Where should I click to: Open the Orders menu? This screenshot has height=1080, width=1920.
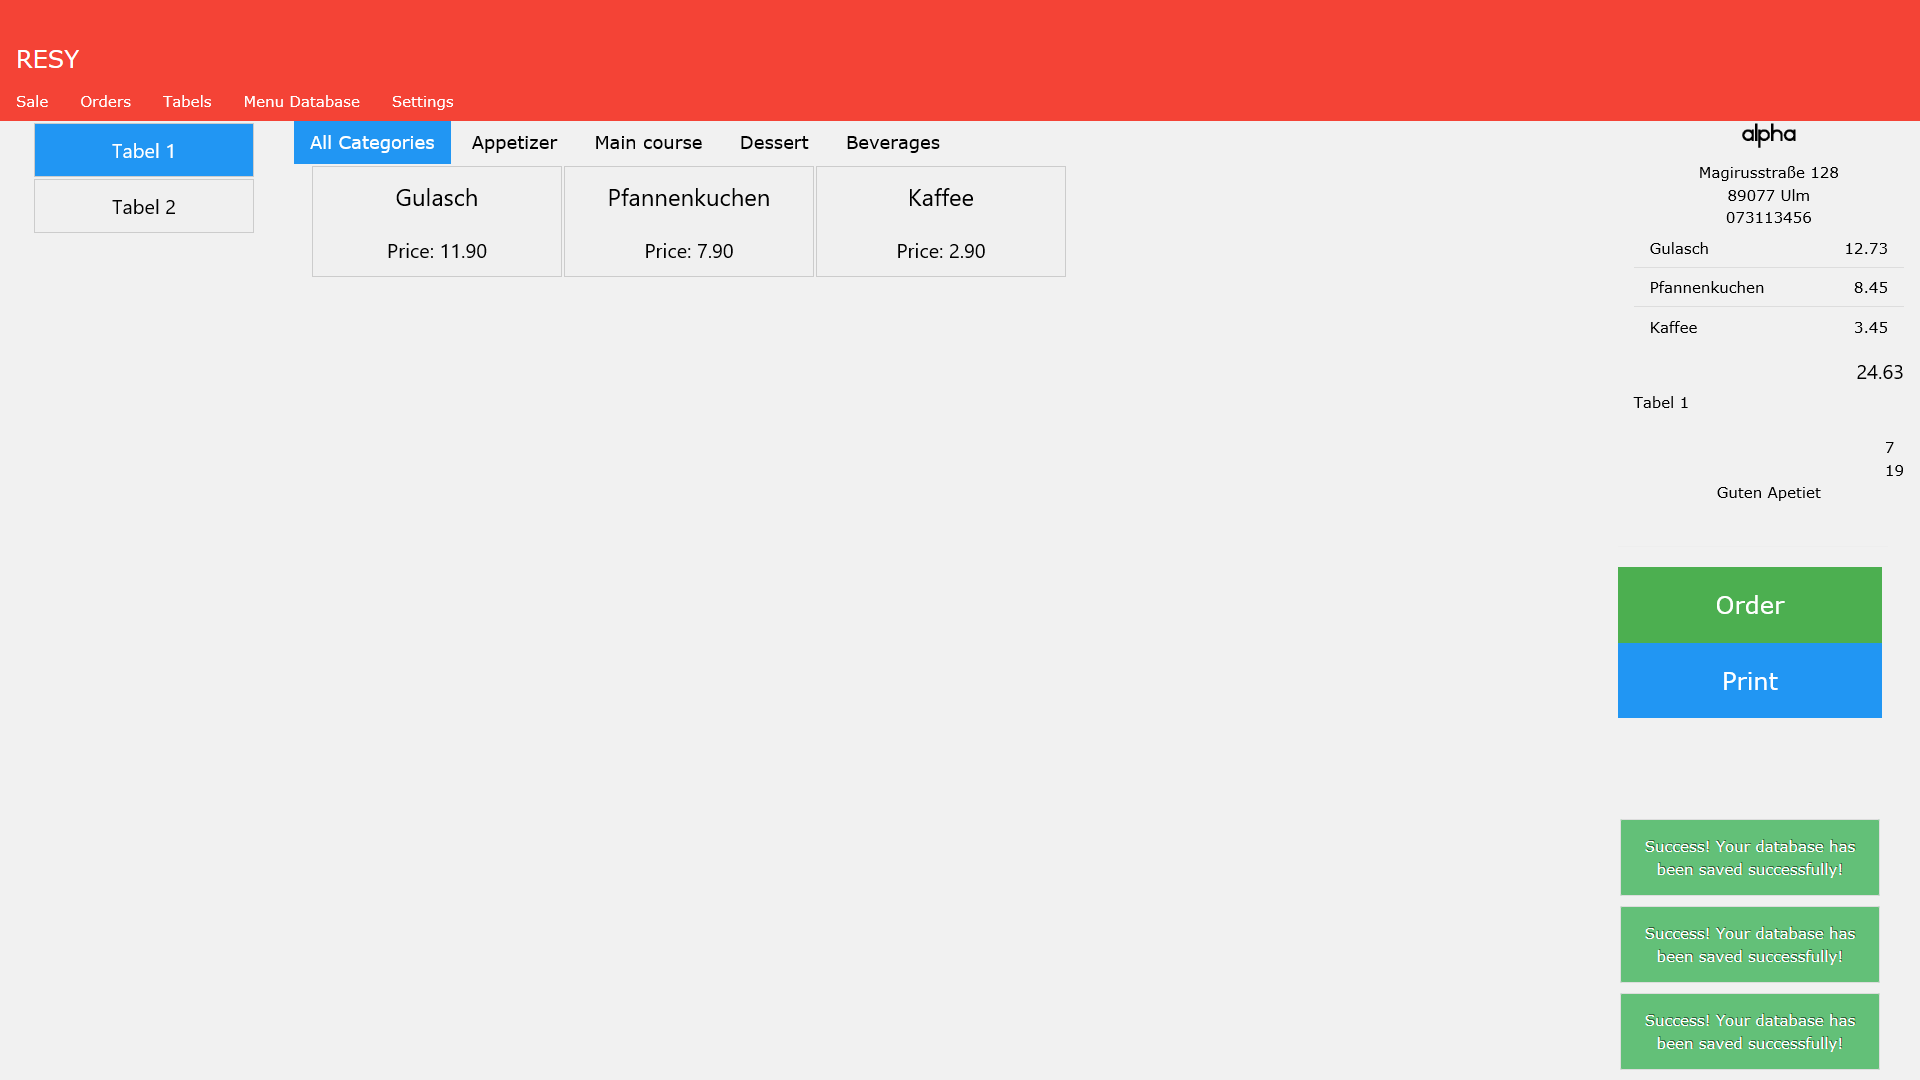click(105, 102)
